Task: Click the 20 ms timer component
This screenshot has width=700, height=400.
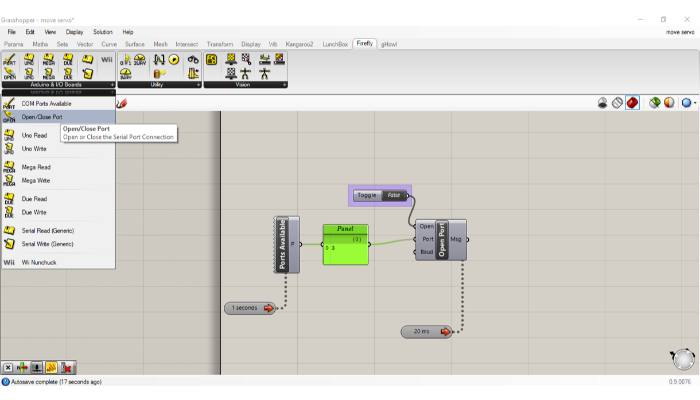Action: tap(427, 332)
